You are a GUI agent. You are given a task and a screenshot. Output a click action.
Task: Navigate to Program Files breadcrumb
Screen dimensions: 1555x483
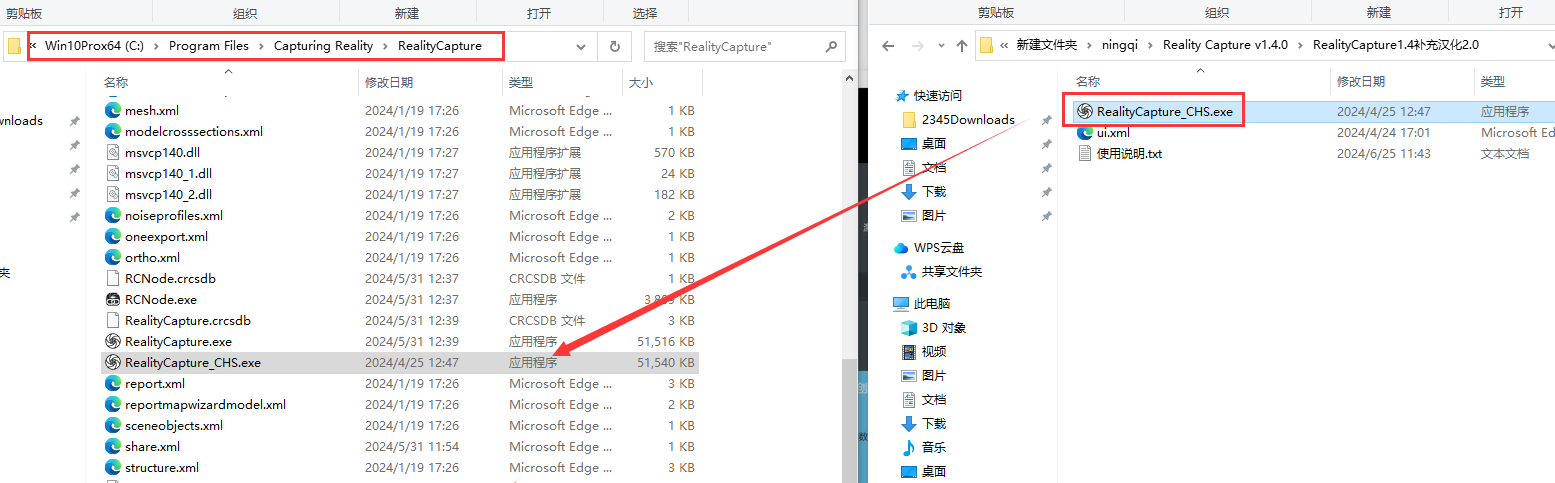(x=208, y=46)
